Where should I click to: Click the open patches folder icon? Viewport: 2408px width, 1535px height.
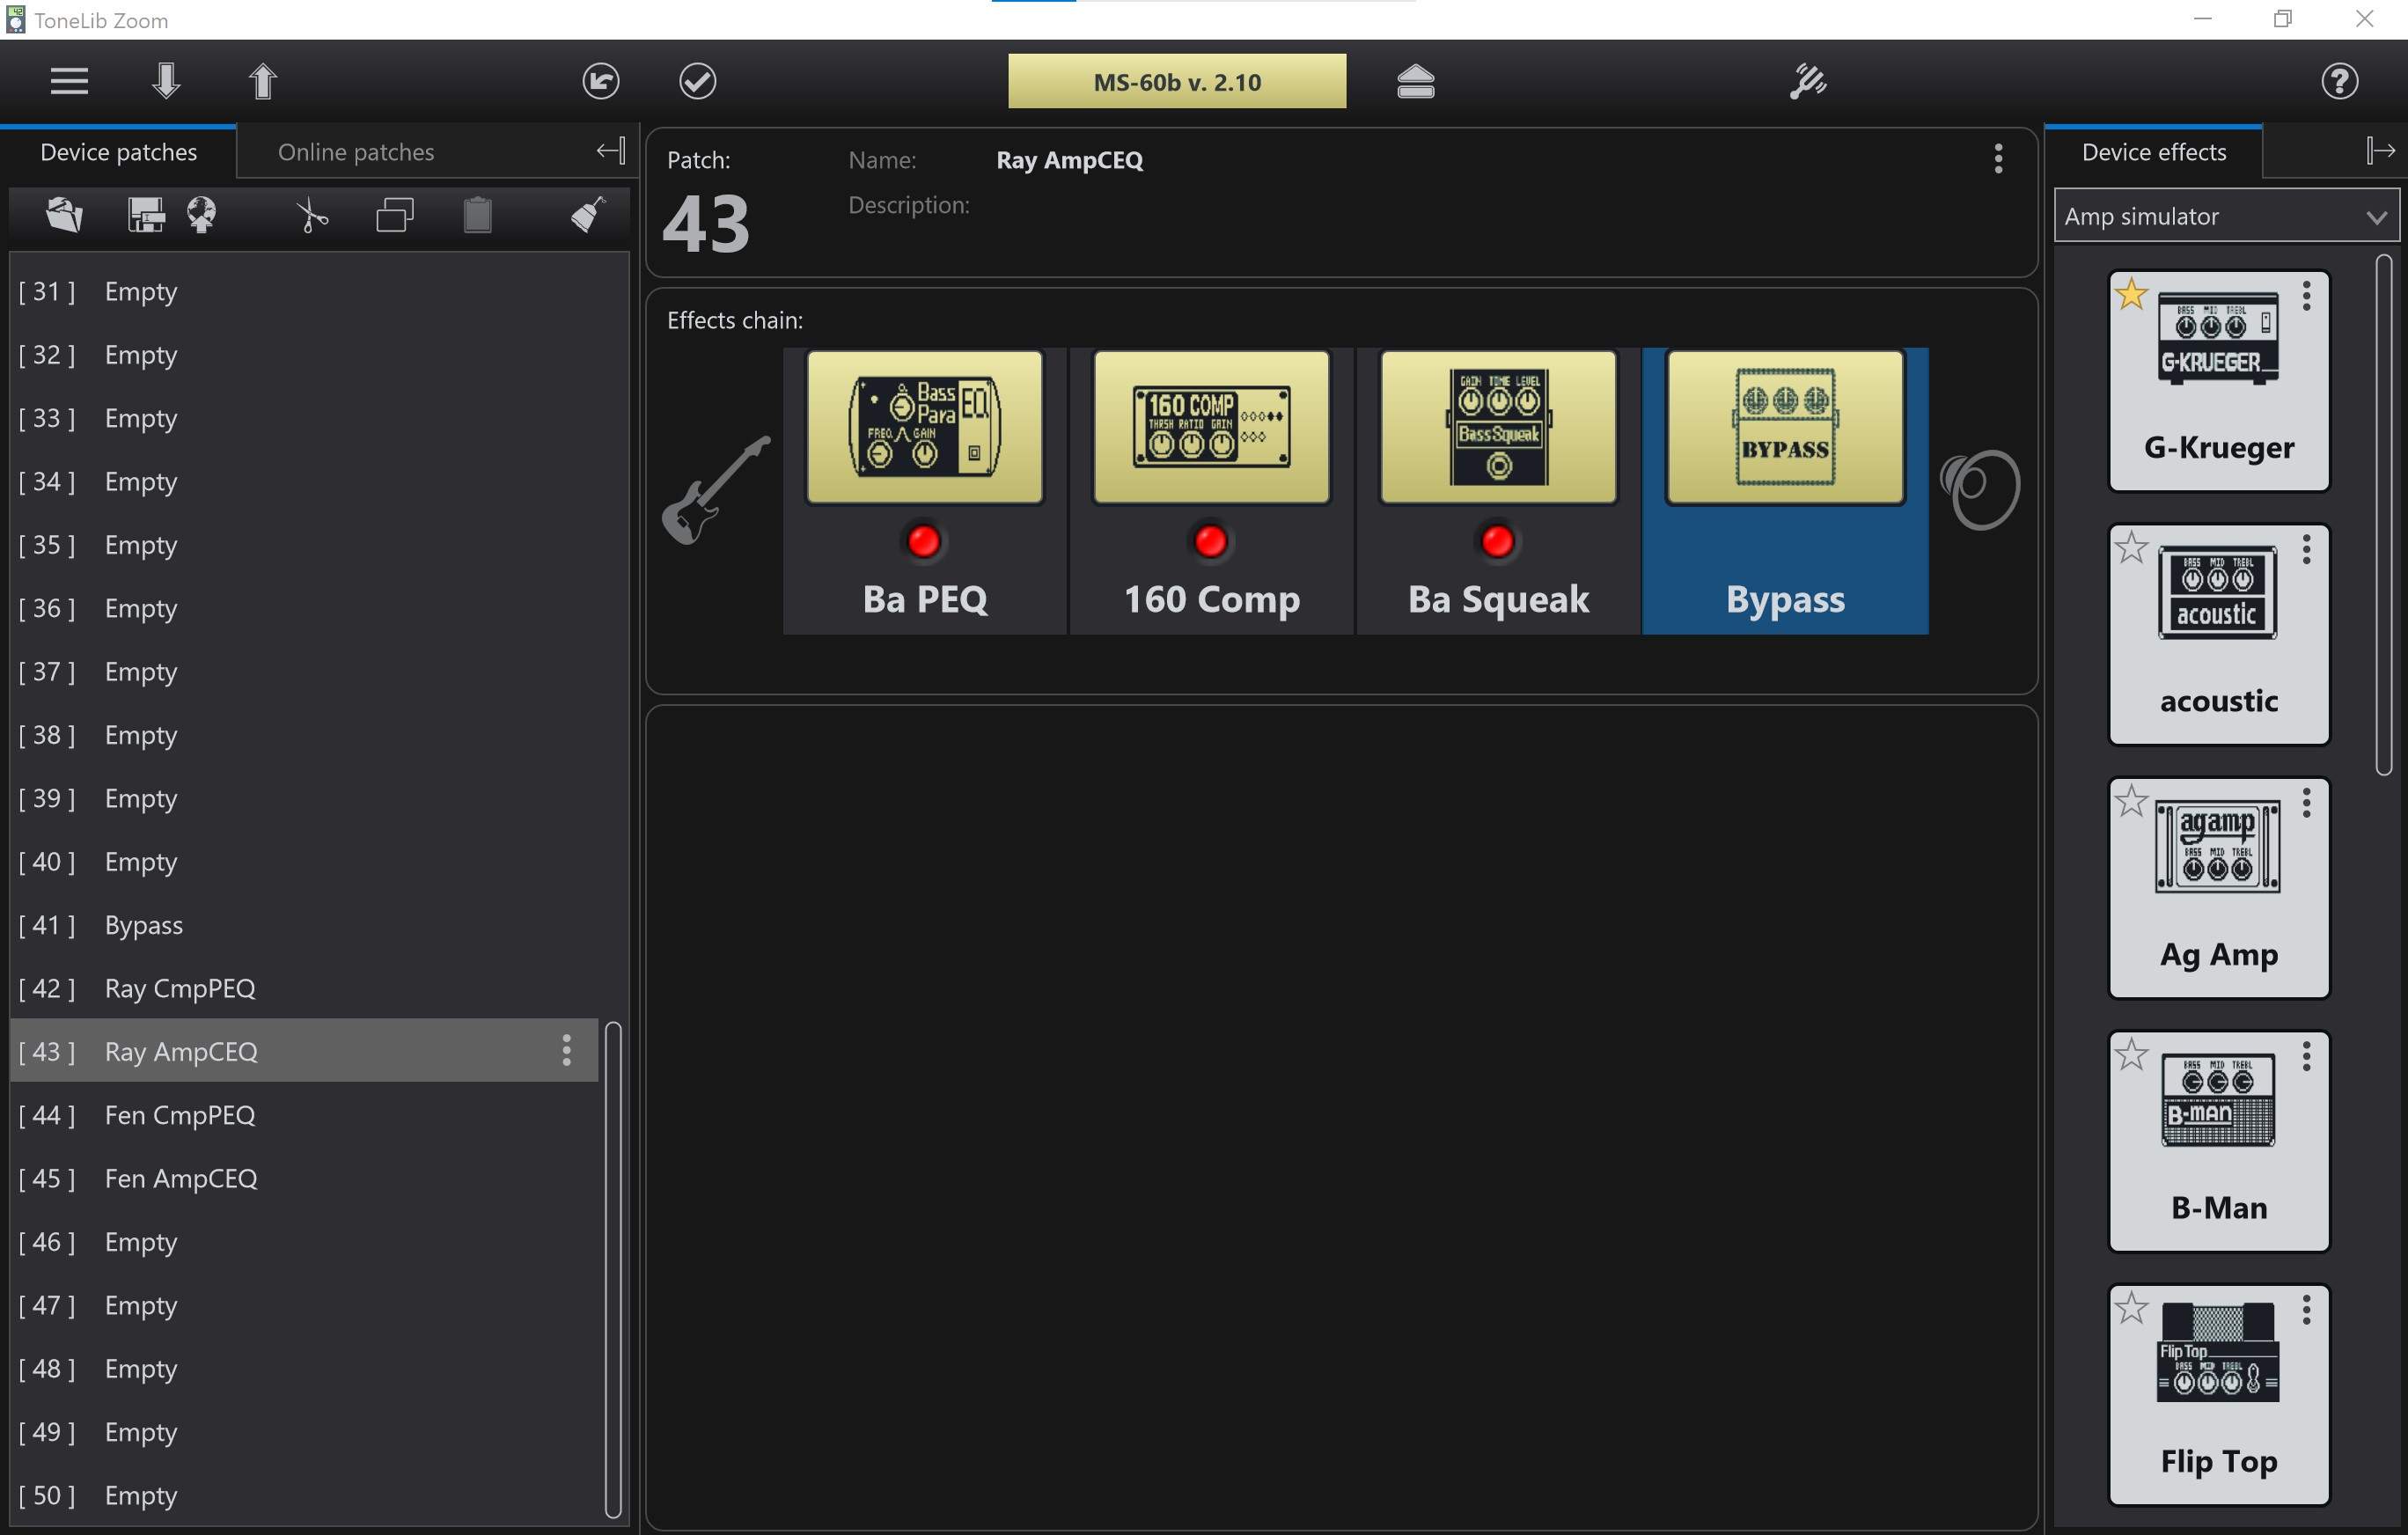pos(64,215)
